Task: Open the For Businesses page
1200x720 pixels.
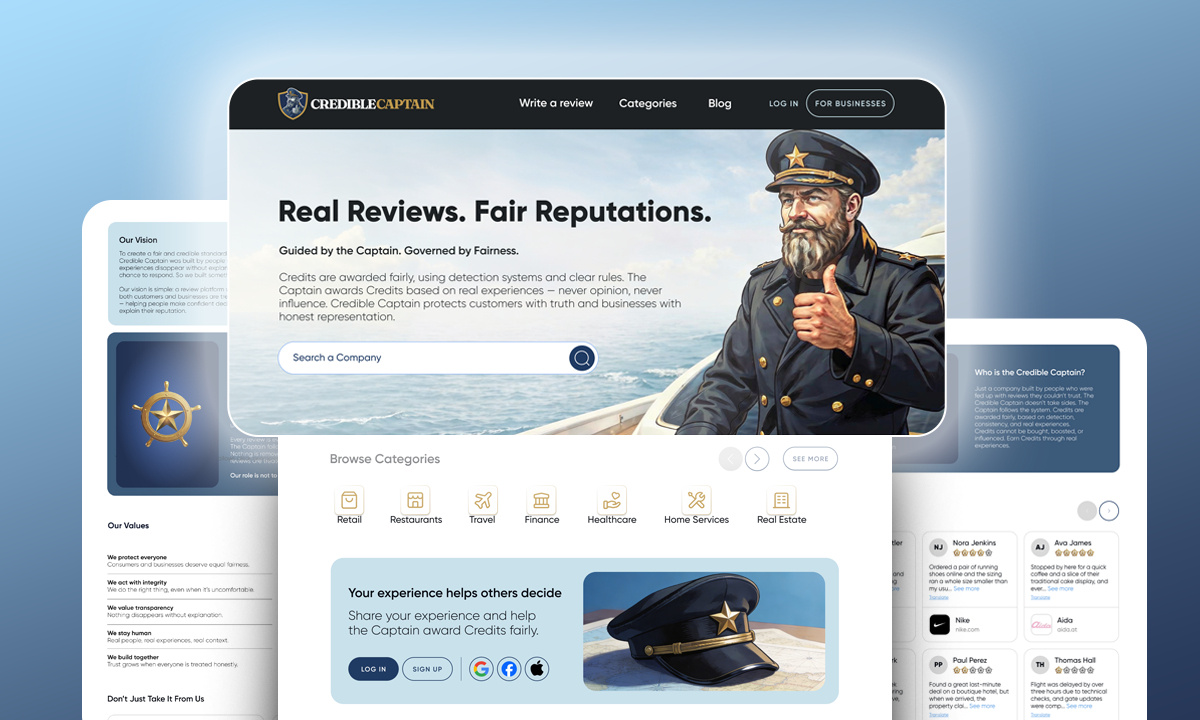Action: 850,103
